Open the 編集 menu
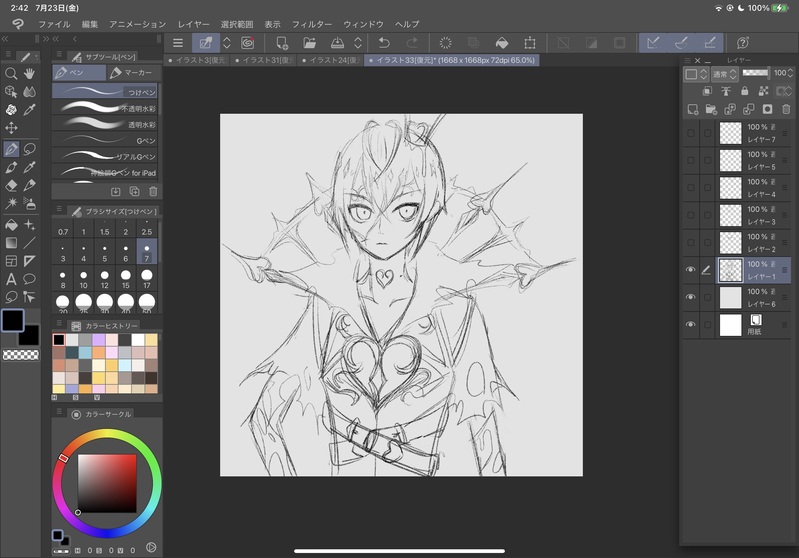 click(x=90, y=24)
